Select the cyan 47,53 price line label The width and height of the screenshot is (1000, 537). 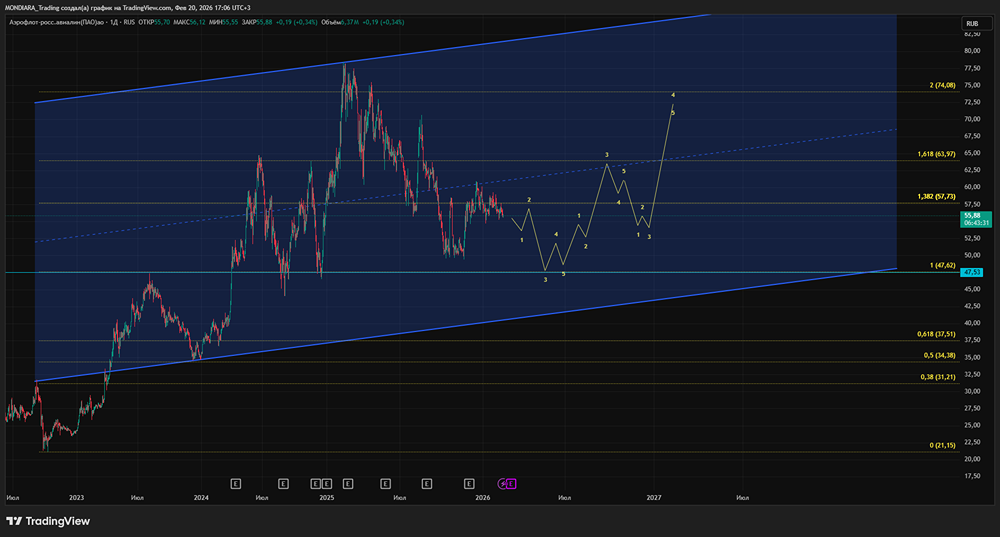[x=971, y=272]
